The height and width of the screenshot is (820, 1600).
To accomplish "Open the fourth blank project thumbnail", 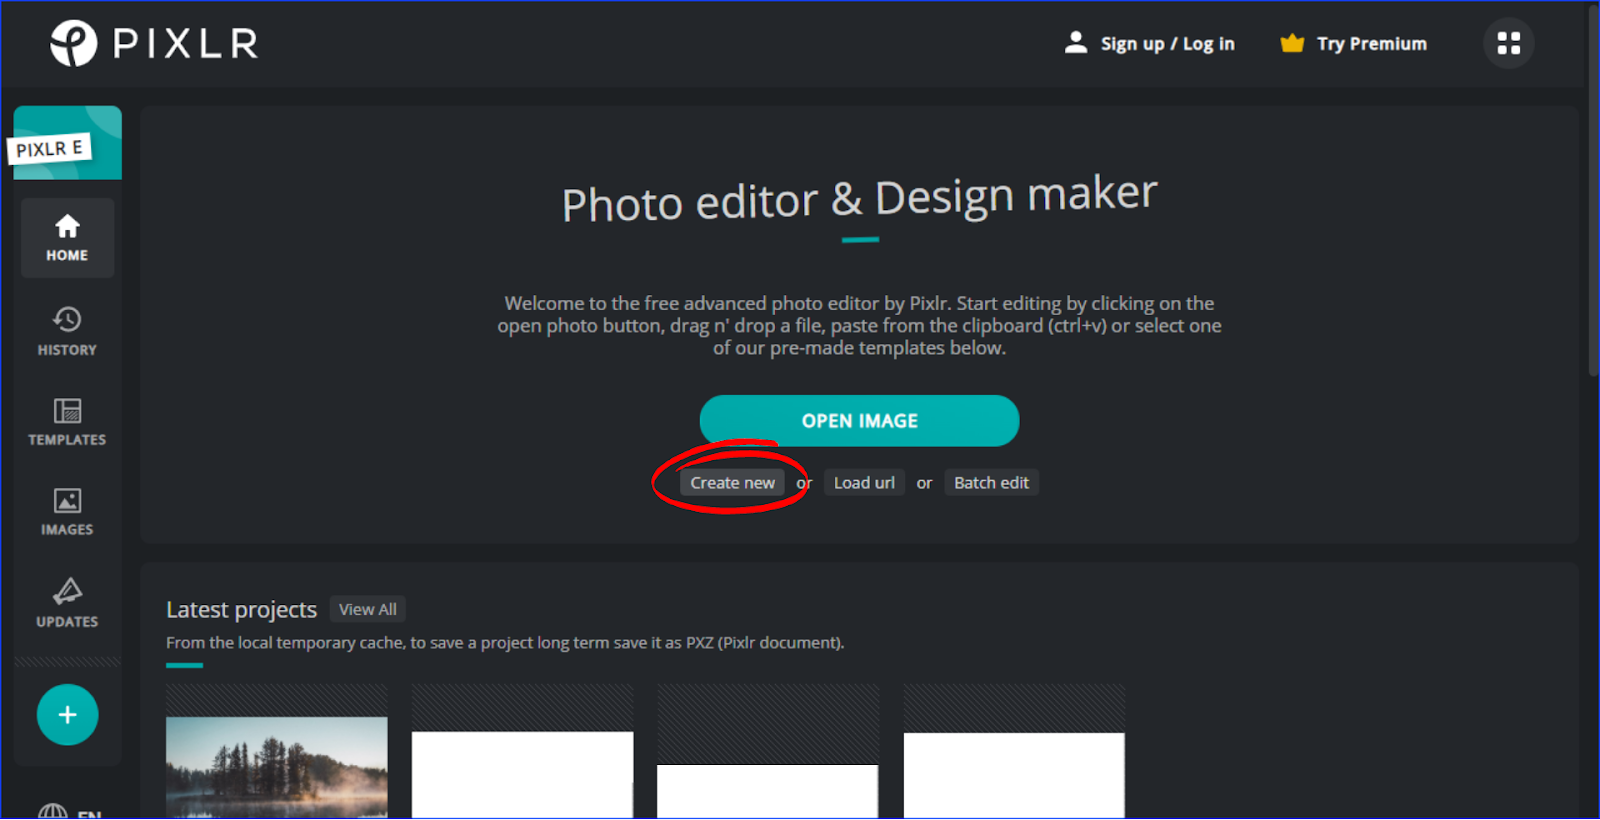I will [1014, 752].
